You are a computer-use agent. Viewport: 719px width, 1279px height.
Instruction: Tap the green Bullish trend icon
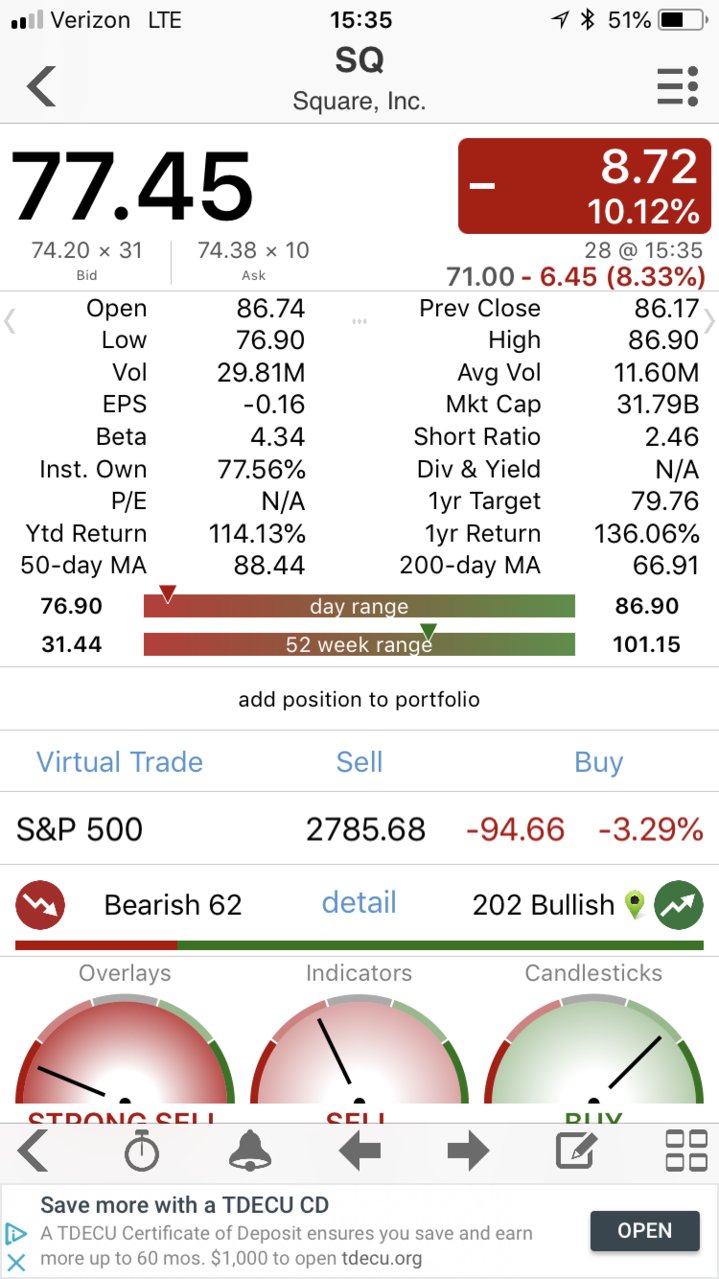tap(679, 905)
